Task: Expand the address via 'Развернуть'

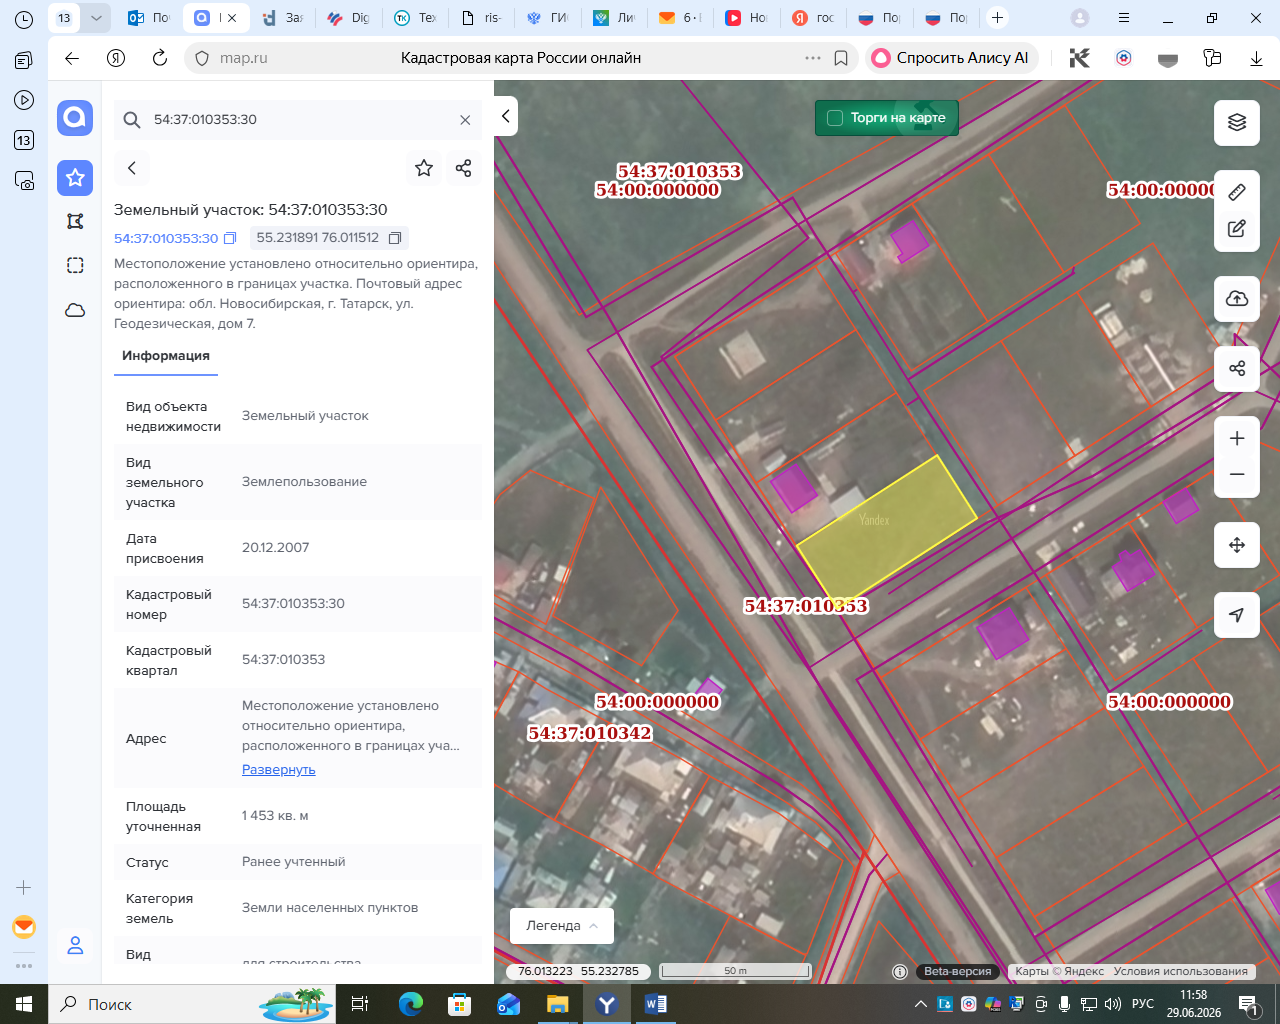Action: click(x=279, y=770)
